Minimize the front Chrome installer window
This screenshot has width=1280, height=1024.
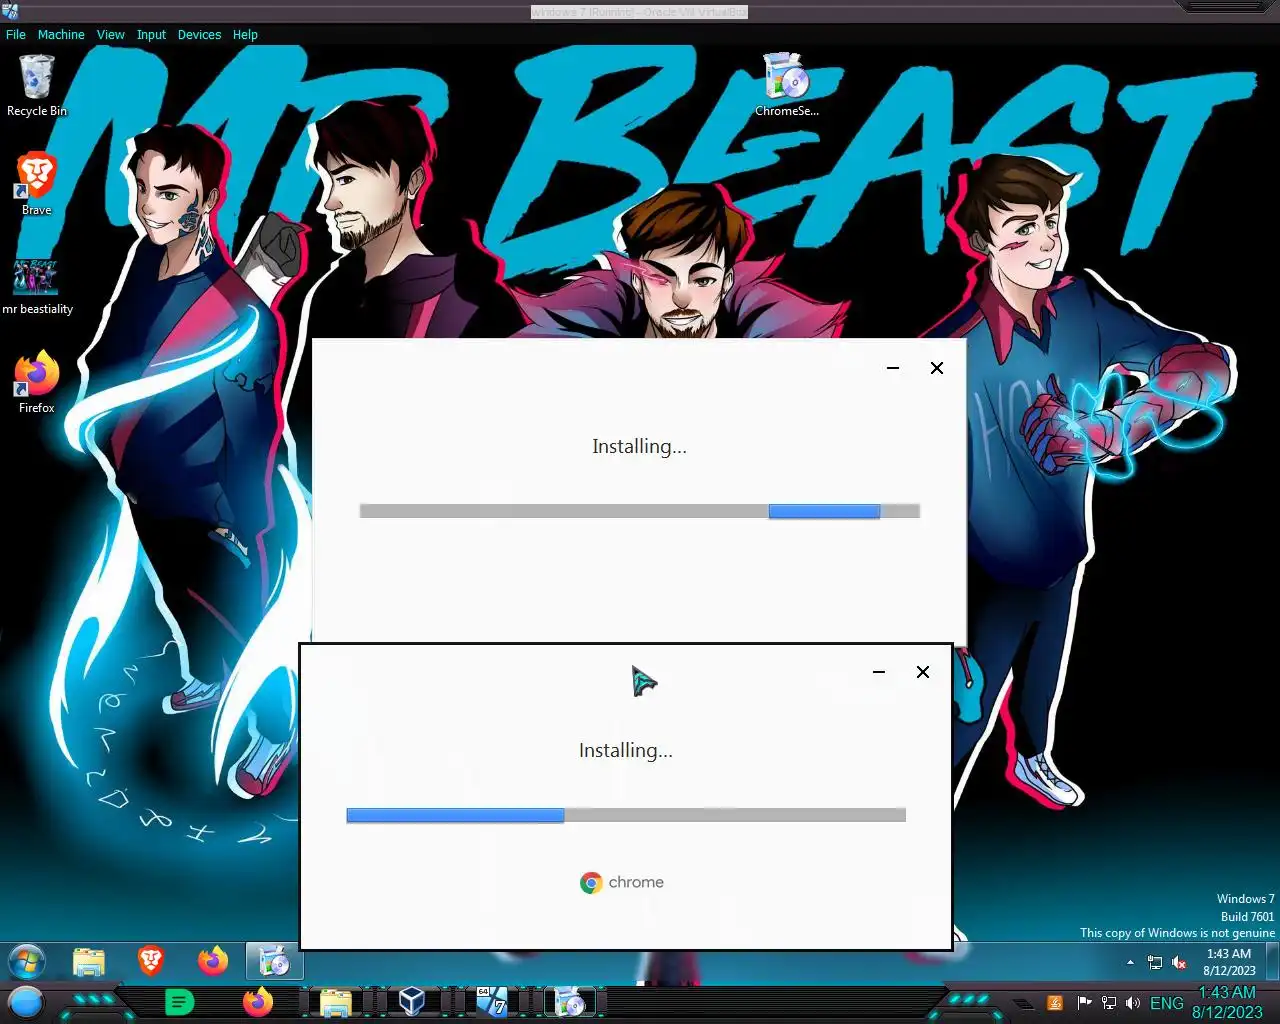click(879, 672)
